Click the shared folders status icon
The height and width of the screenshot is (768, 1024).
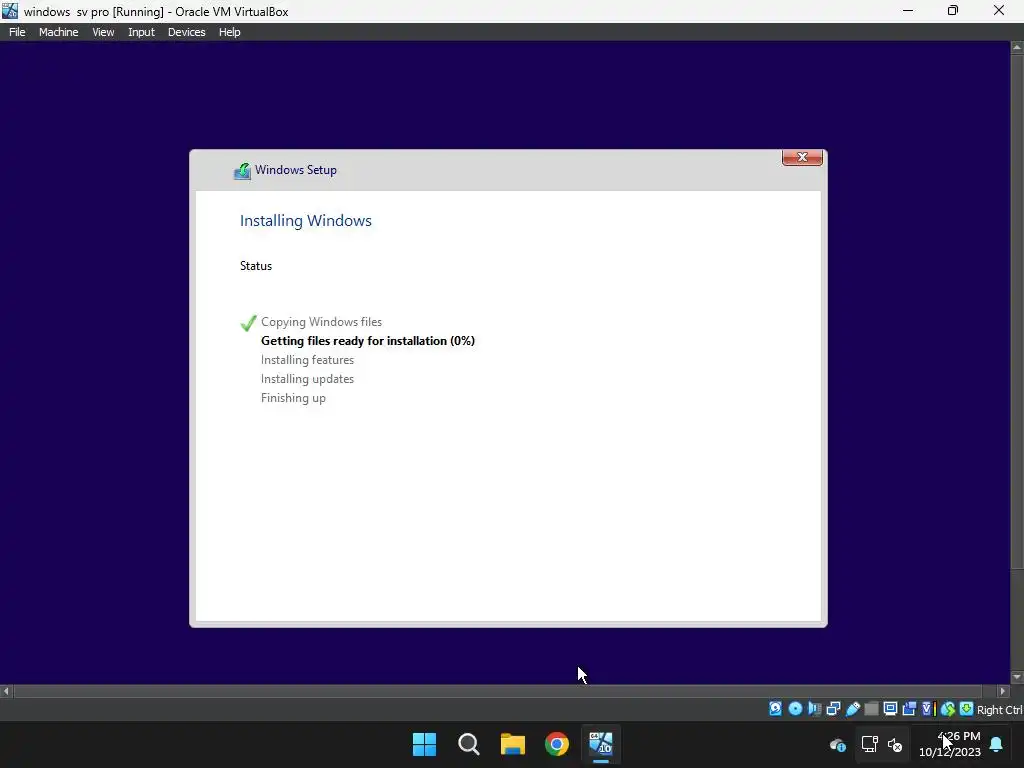tap(872, 709)
